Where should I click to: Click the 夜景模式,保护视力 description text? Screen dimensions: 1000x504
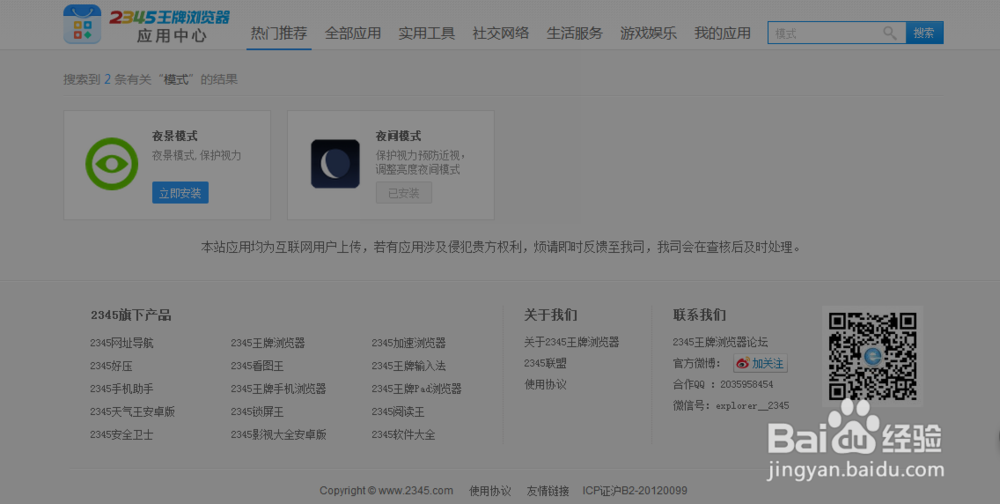pos(196,156)
